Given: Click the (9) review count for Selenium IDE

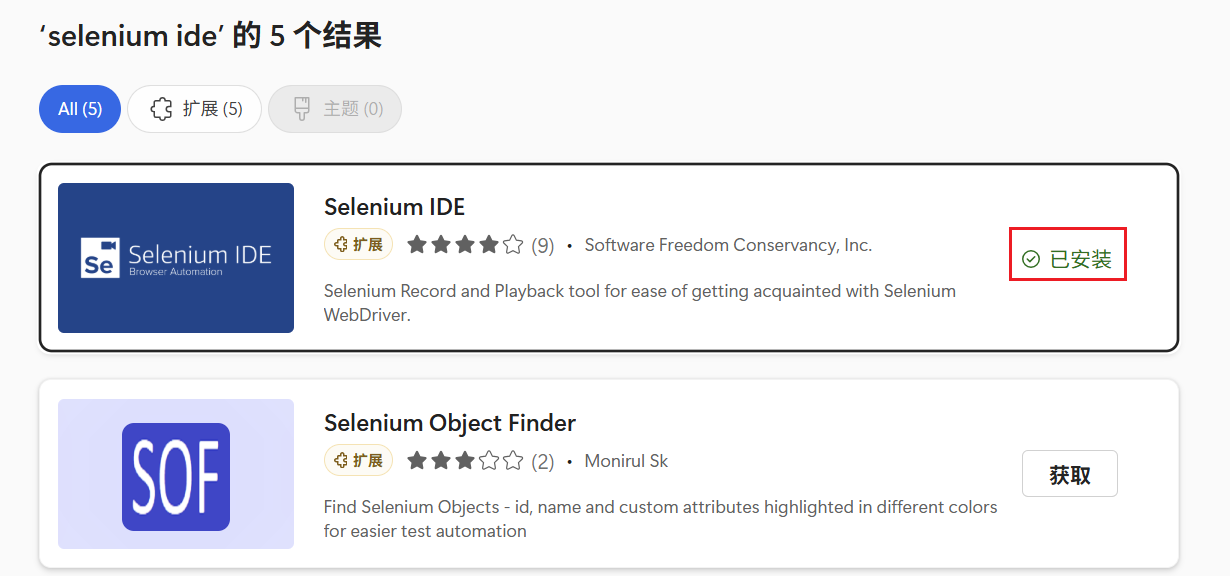Looking at the screenshot, I should 543,245.
